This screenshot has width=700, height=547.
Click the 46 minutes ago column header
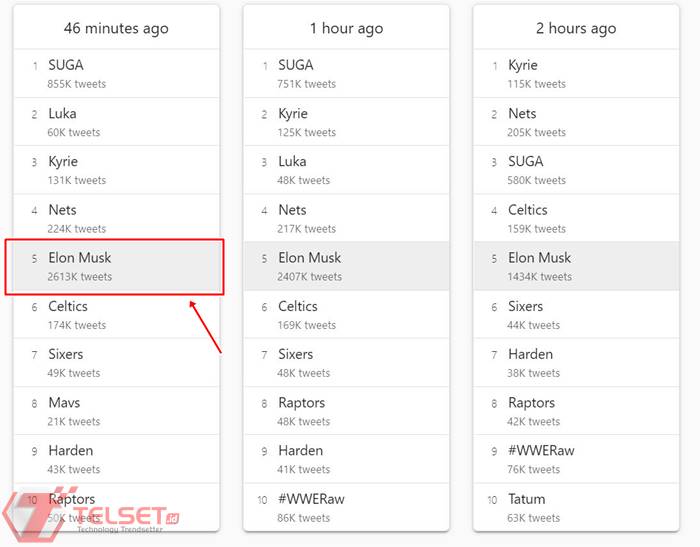coord(116,28)
